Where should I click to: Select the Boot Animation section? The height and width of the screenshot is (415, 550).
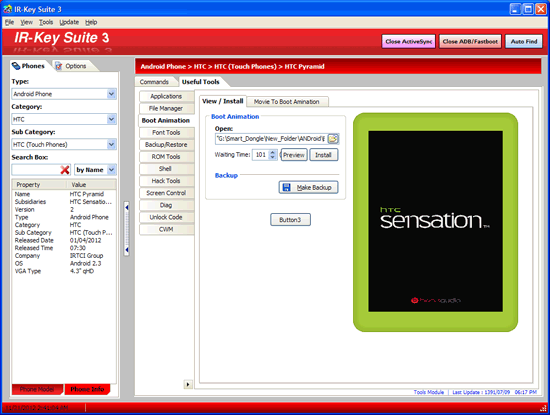click(x=166, y=120)
